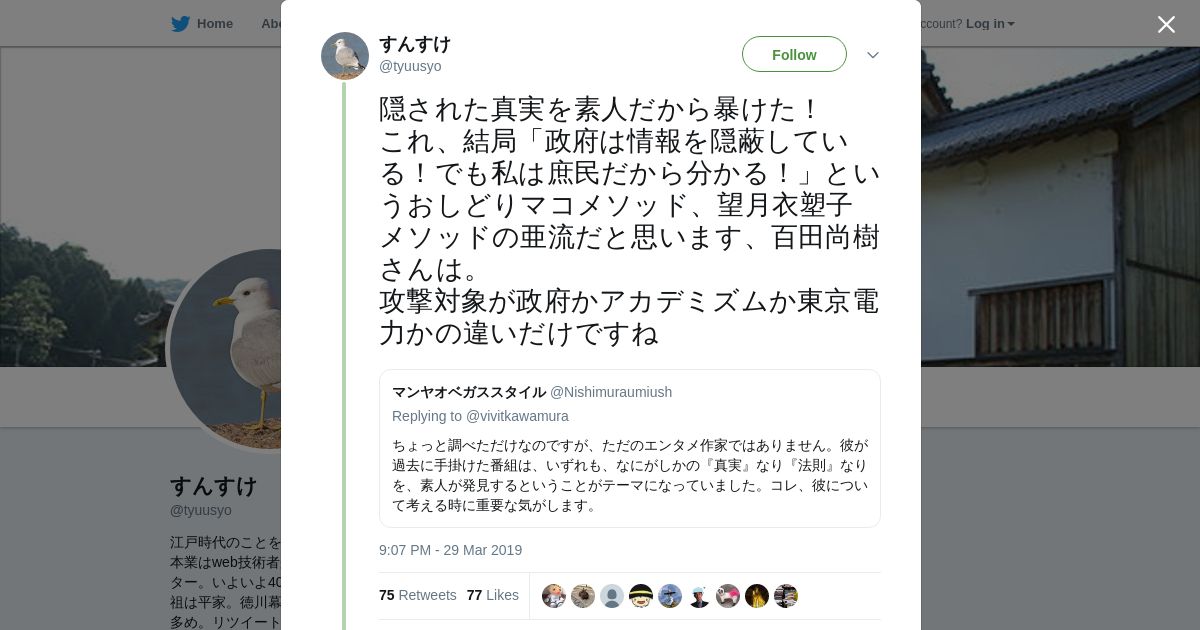The image size is (1200, 630).
Task: View the 77 Likes list
Action: 493,595
